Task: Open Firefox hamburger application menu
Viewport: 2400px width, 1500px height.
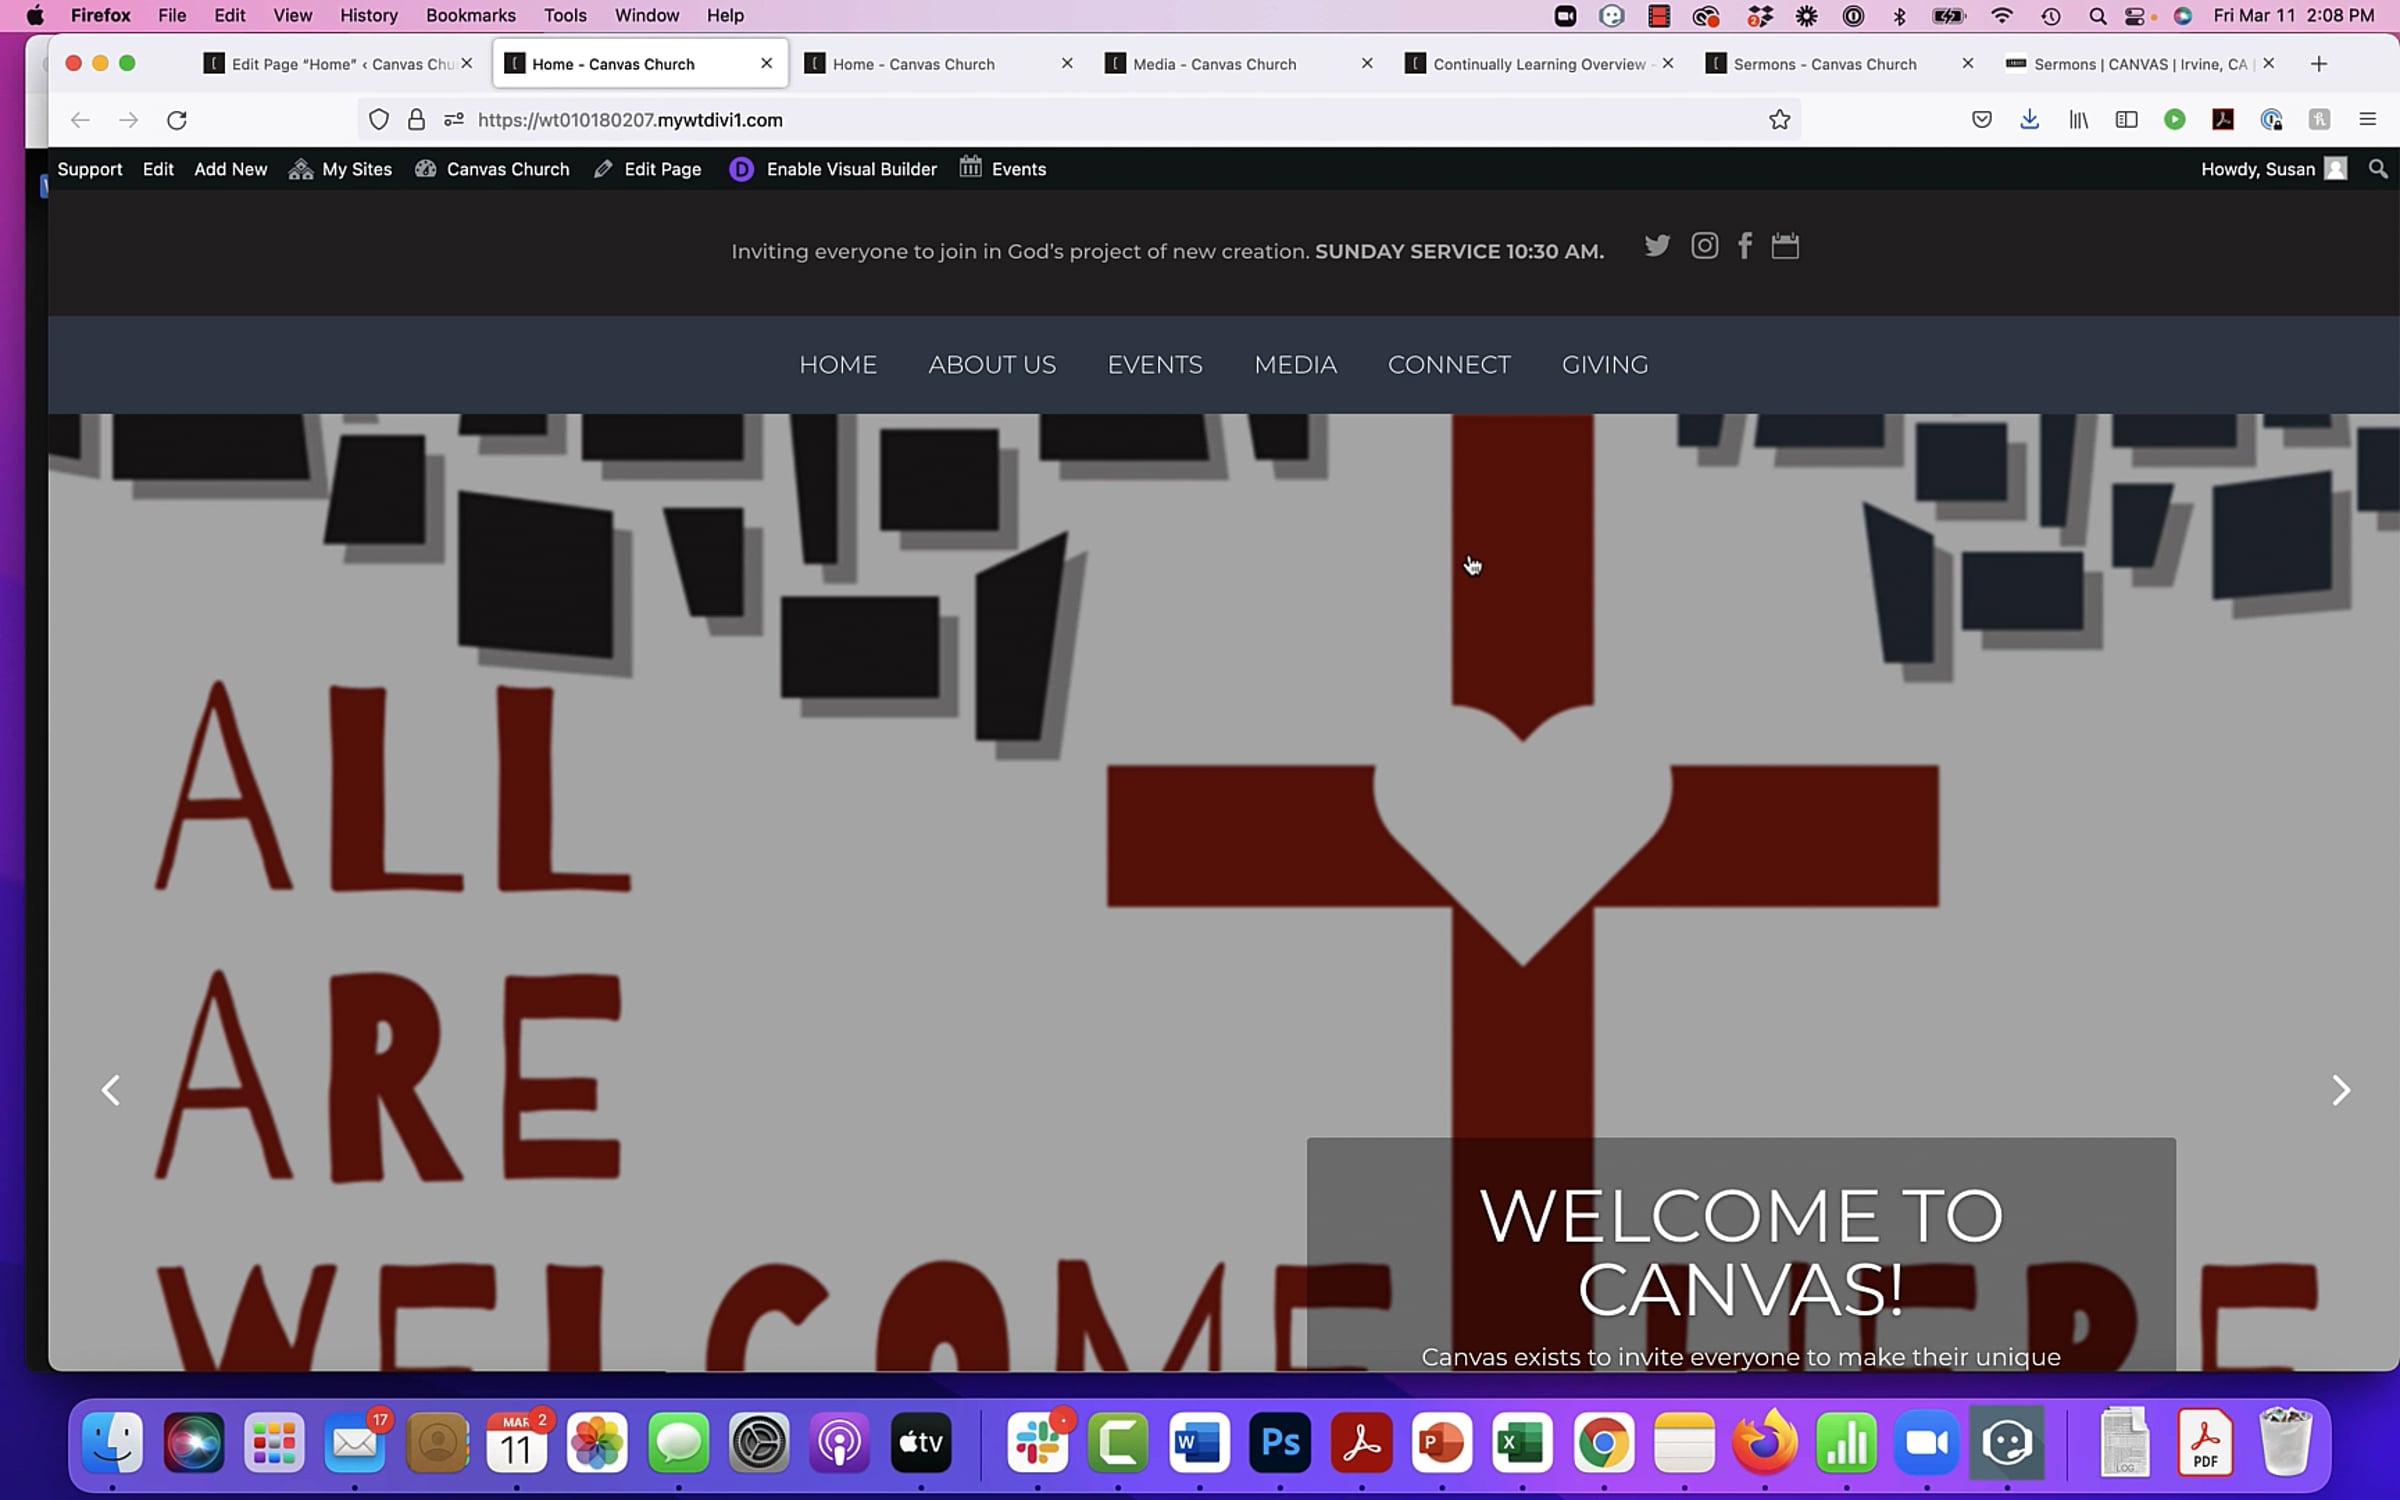Action: tap(2367, 120)
